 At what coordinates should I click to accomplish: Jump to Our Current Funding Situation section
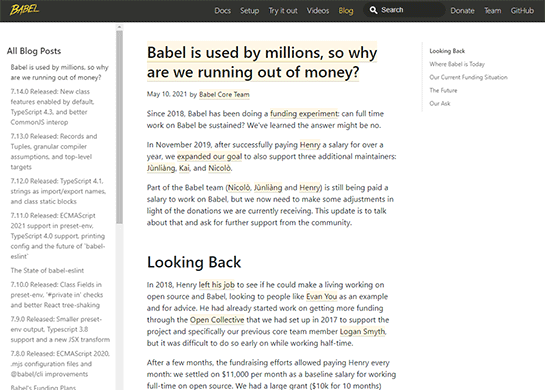[x=468, y=77]
